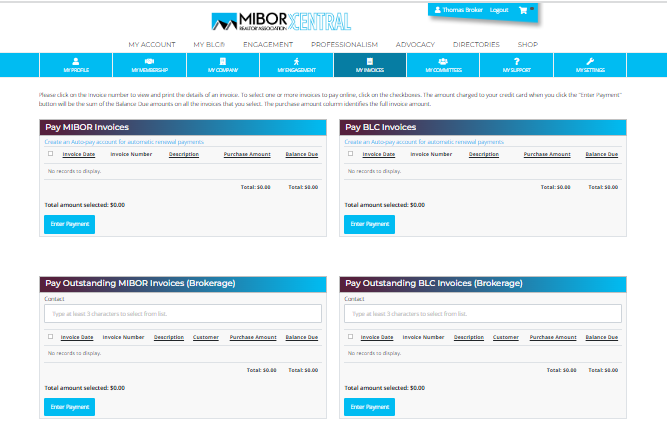Screen dimensions: 667x442
Task: Sort Outstanding BLC Brokerage invoices by Purchase Amount
Action: coord(553,337)
